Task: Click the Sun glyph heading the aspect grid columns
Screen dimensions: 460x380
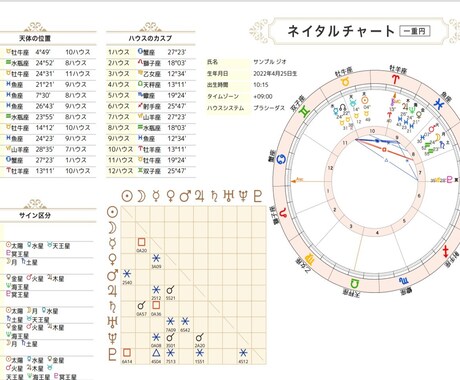Action: (127, 196)
